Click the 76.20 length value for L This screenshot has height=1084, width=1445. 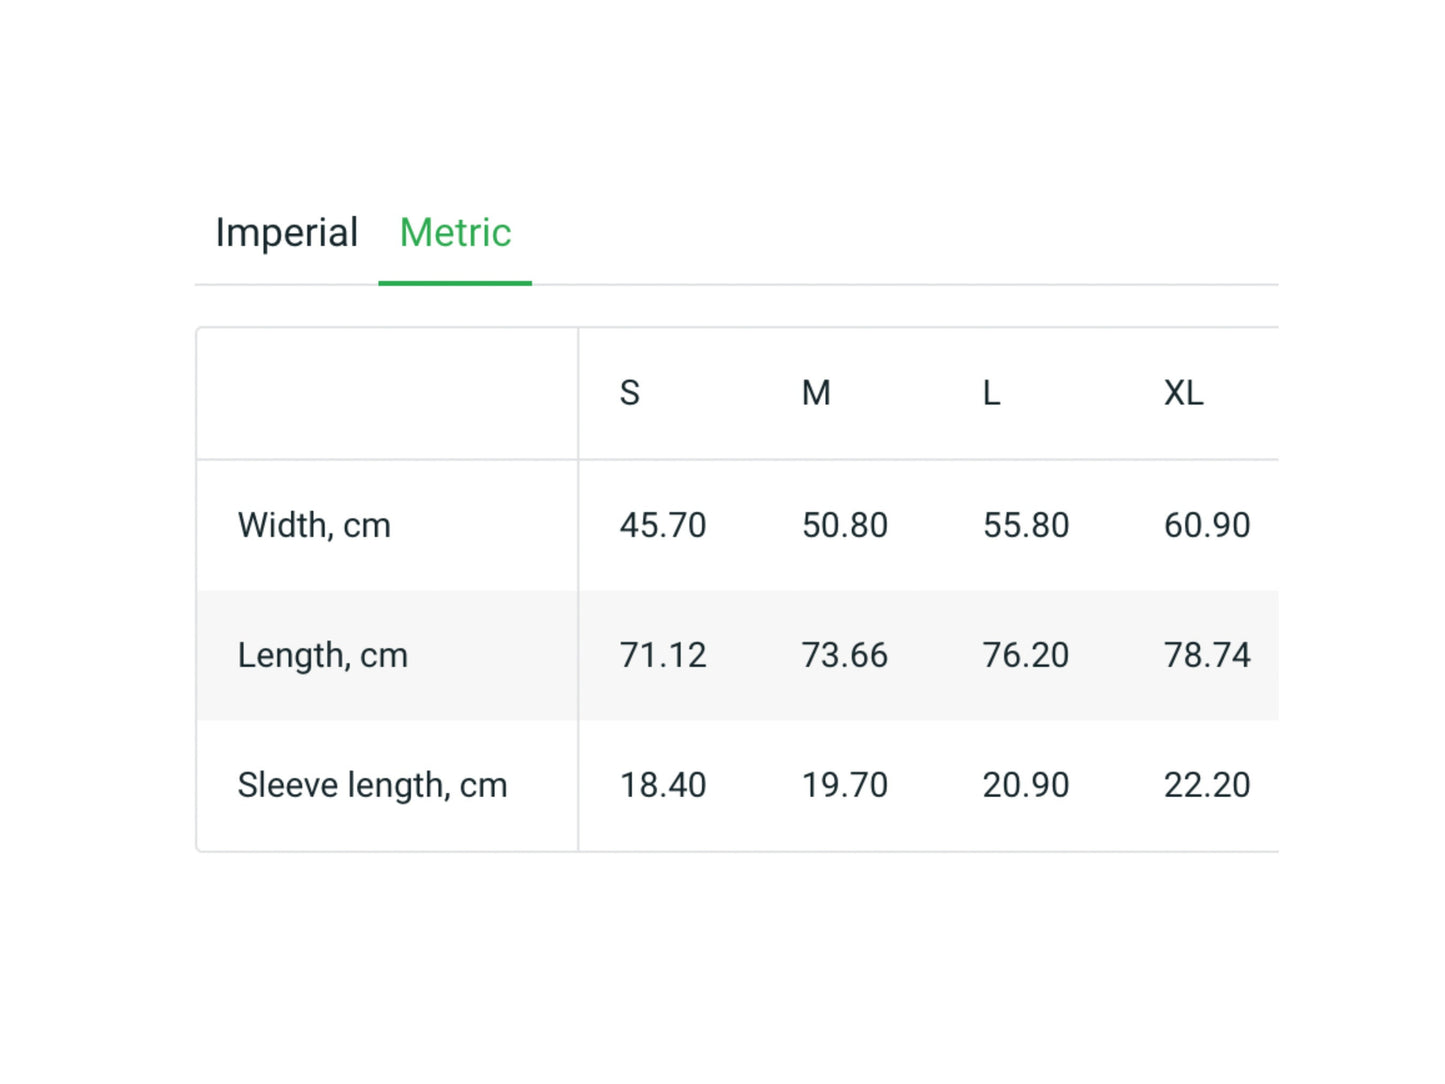1026,655
